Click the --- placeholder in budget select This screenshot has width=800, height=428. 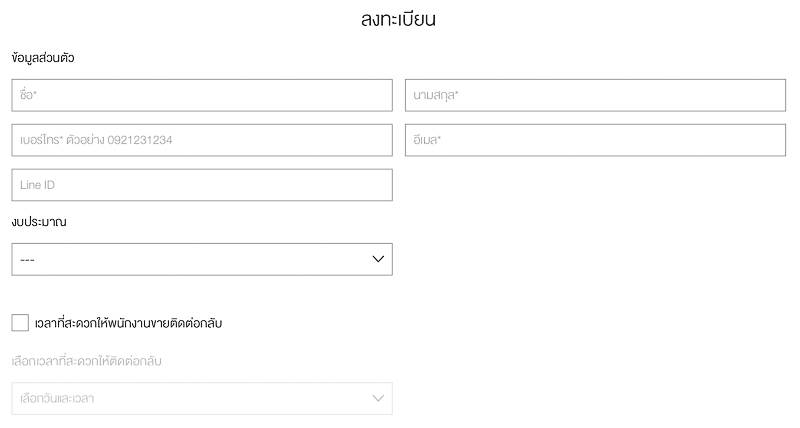[27, 260]
